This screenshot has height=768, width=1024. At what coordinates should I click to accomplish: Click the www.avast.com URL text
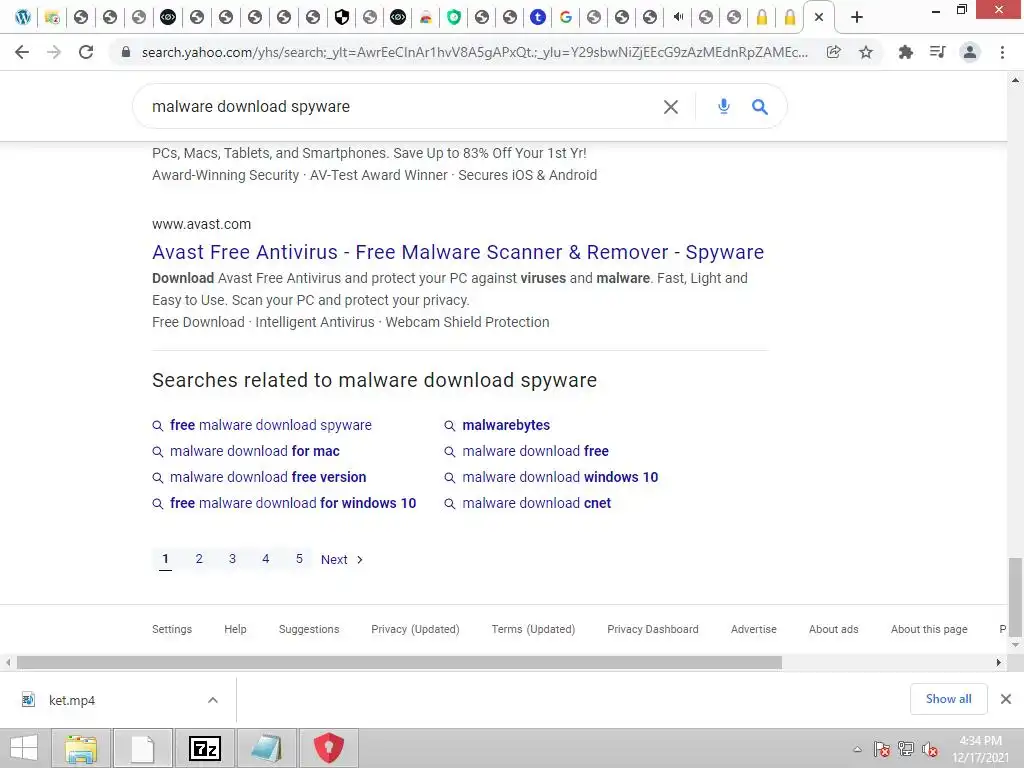tap(201, 224)
